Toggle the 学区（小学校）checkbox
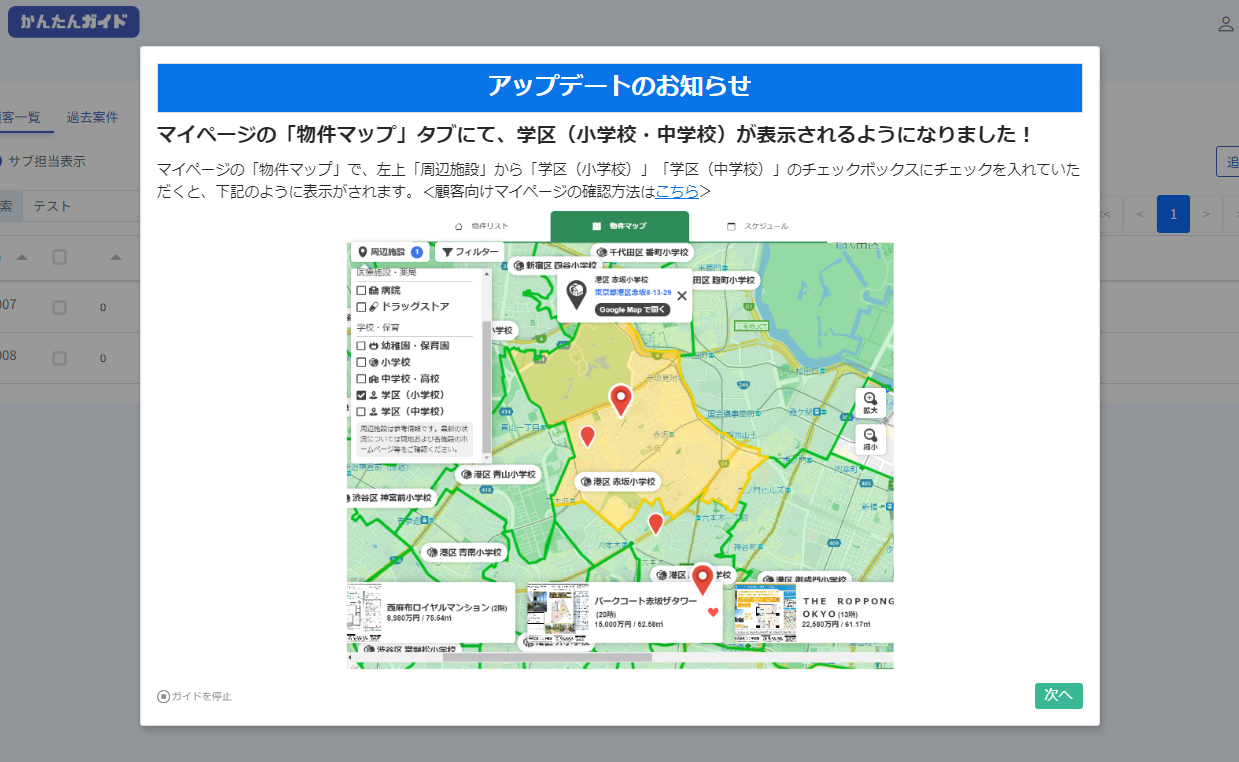Image resolution: width=1239 pixels, height=762 pixels. point(361,395)
